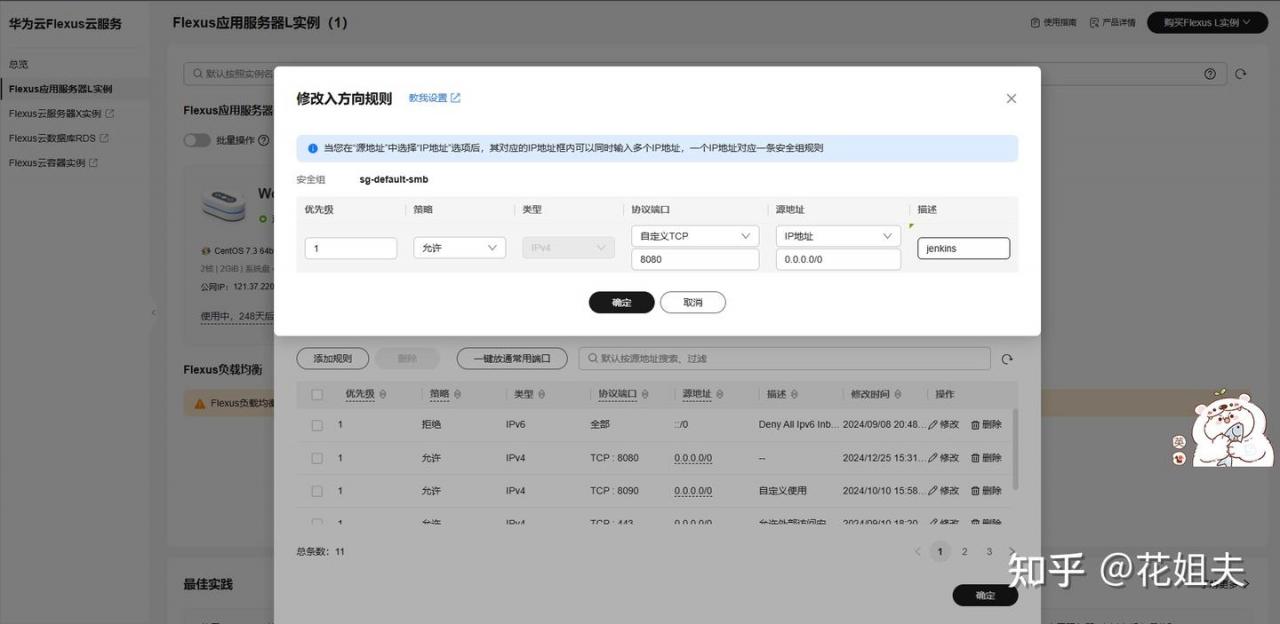Open Flexus云容器实例 in the sidebar
This screenshot has height=624, width=1280.
coord(53,163)
